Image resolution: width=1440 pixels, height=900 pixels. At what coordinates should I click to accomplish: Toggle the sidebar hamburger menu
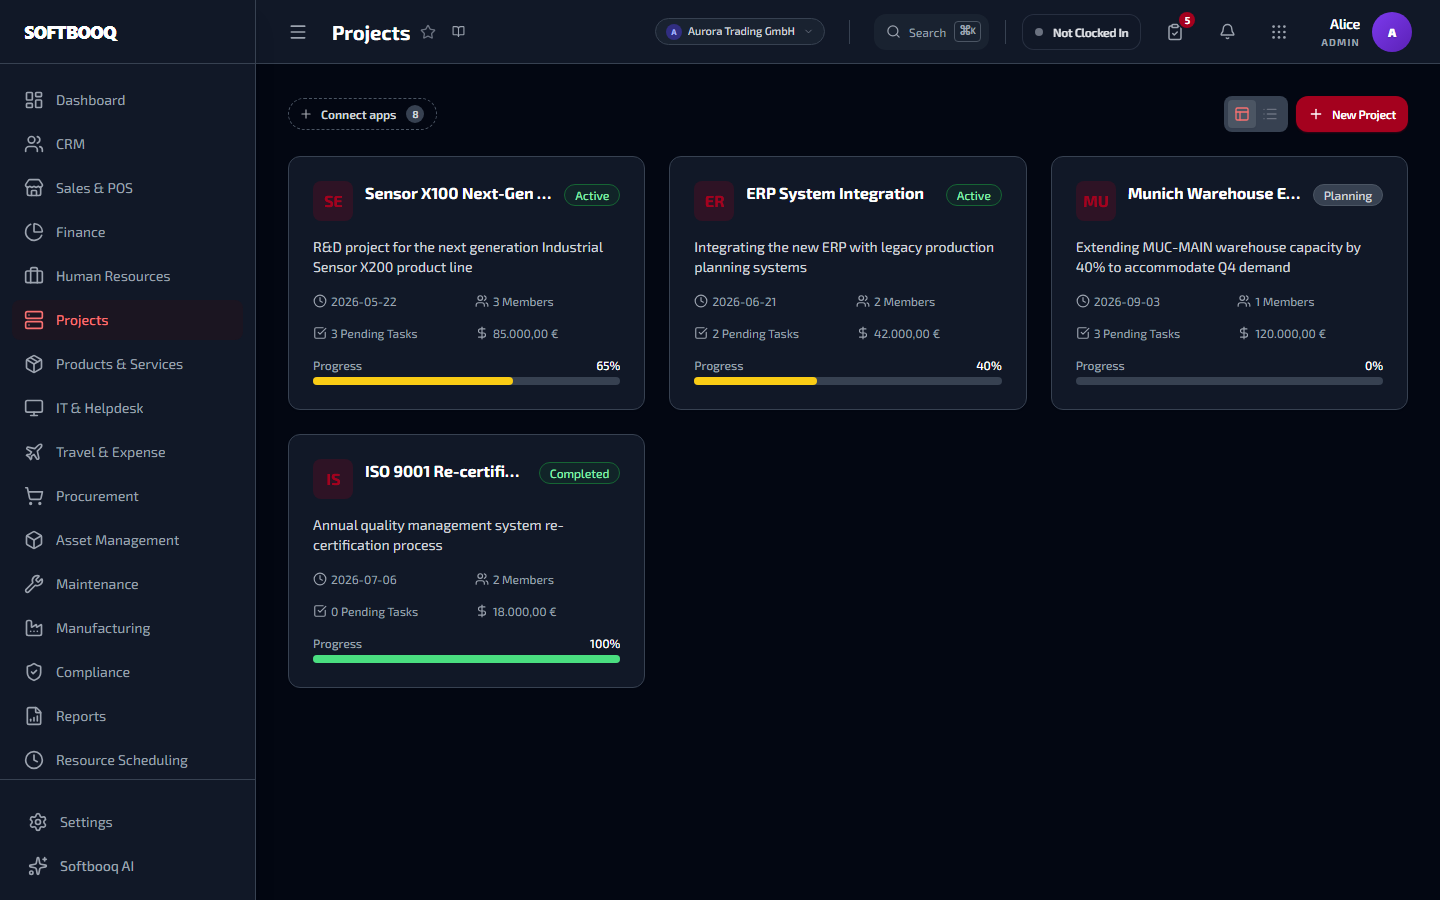298,32
